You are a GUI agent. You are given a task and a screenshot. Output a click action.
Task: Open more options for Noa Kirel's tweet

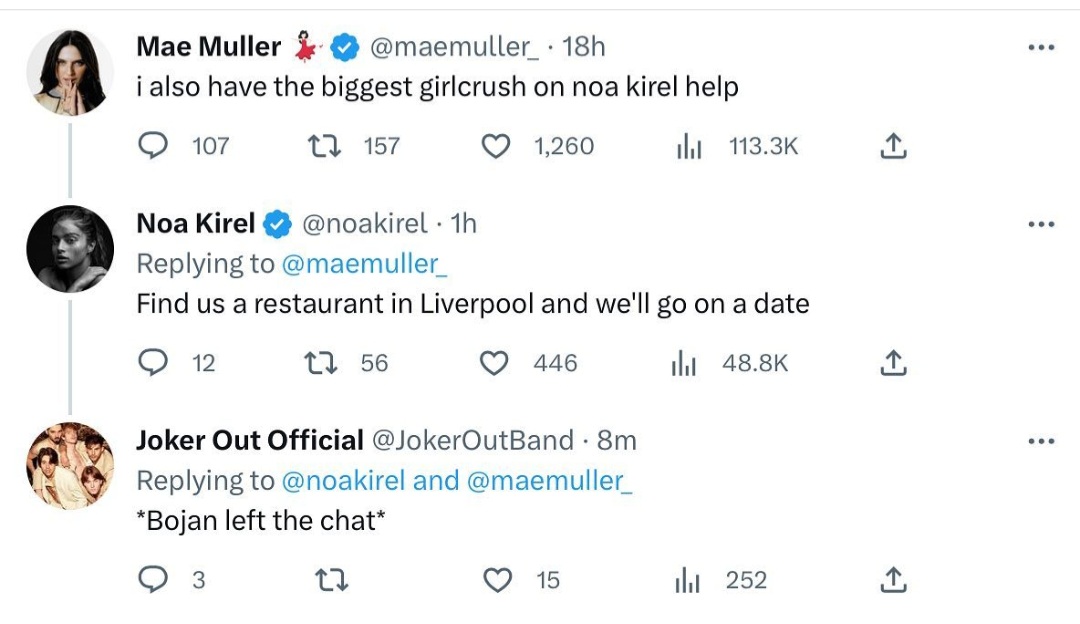coord(1041,224)
